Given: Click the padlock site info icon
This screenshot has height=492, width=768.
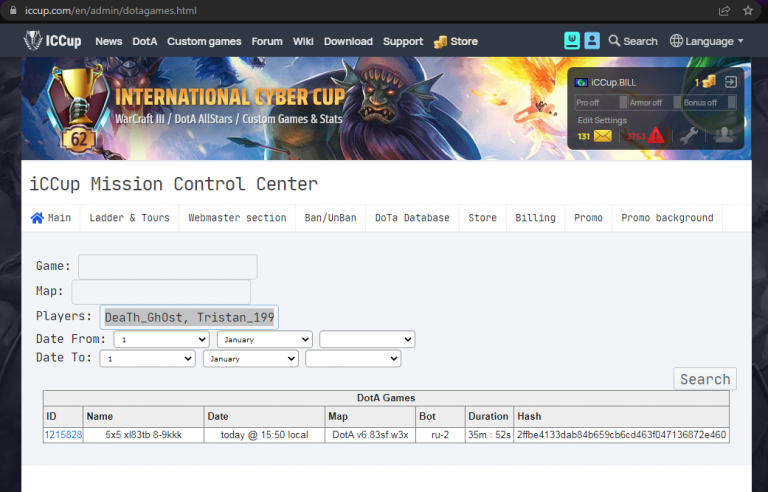Looking at the screenshot, I should click(13, 10).
